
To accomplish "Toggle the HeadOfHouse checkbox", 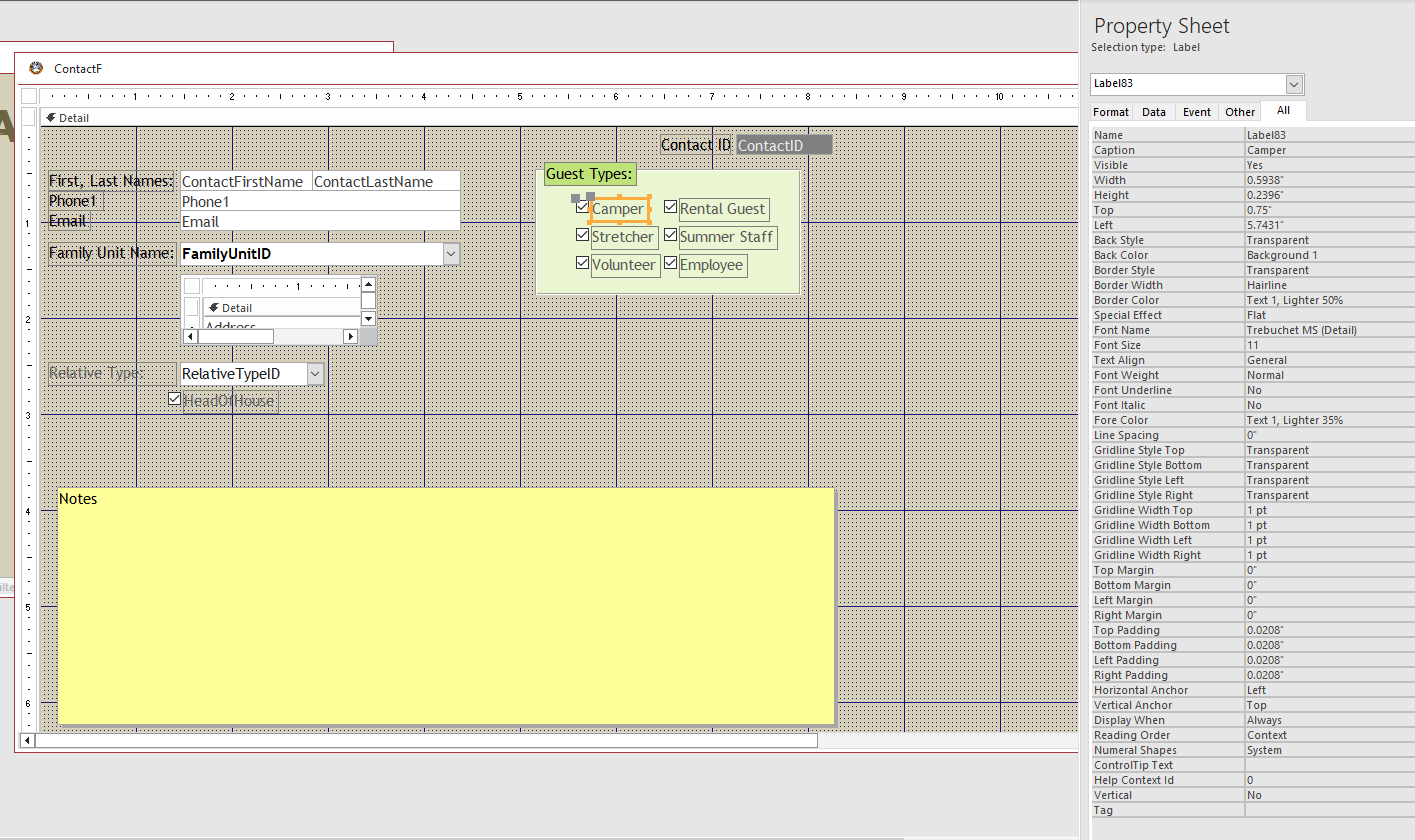I will click(175, 399).
